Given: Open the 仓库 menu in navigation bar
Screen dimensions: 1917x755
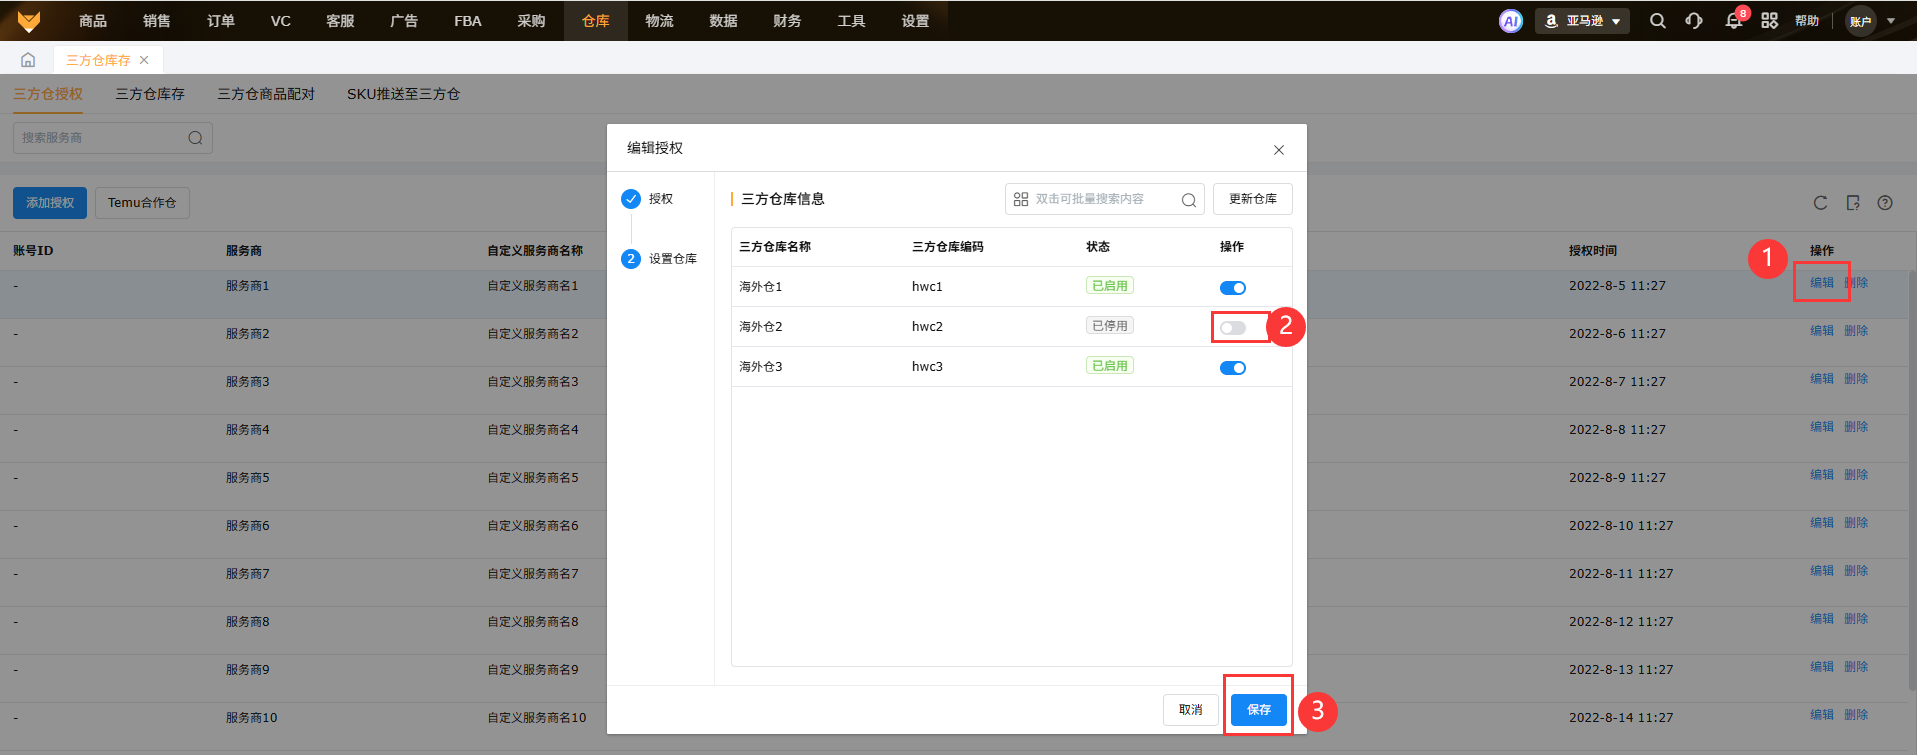Looking at the screenshot, I should [596, 21].
